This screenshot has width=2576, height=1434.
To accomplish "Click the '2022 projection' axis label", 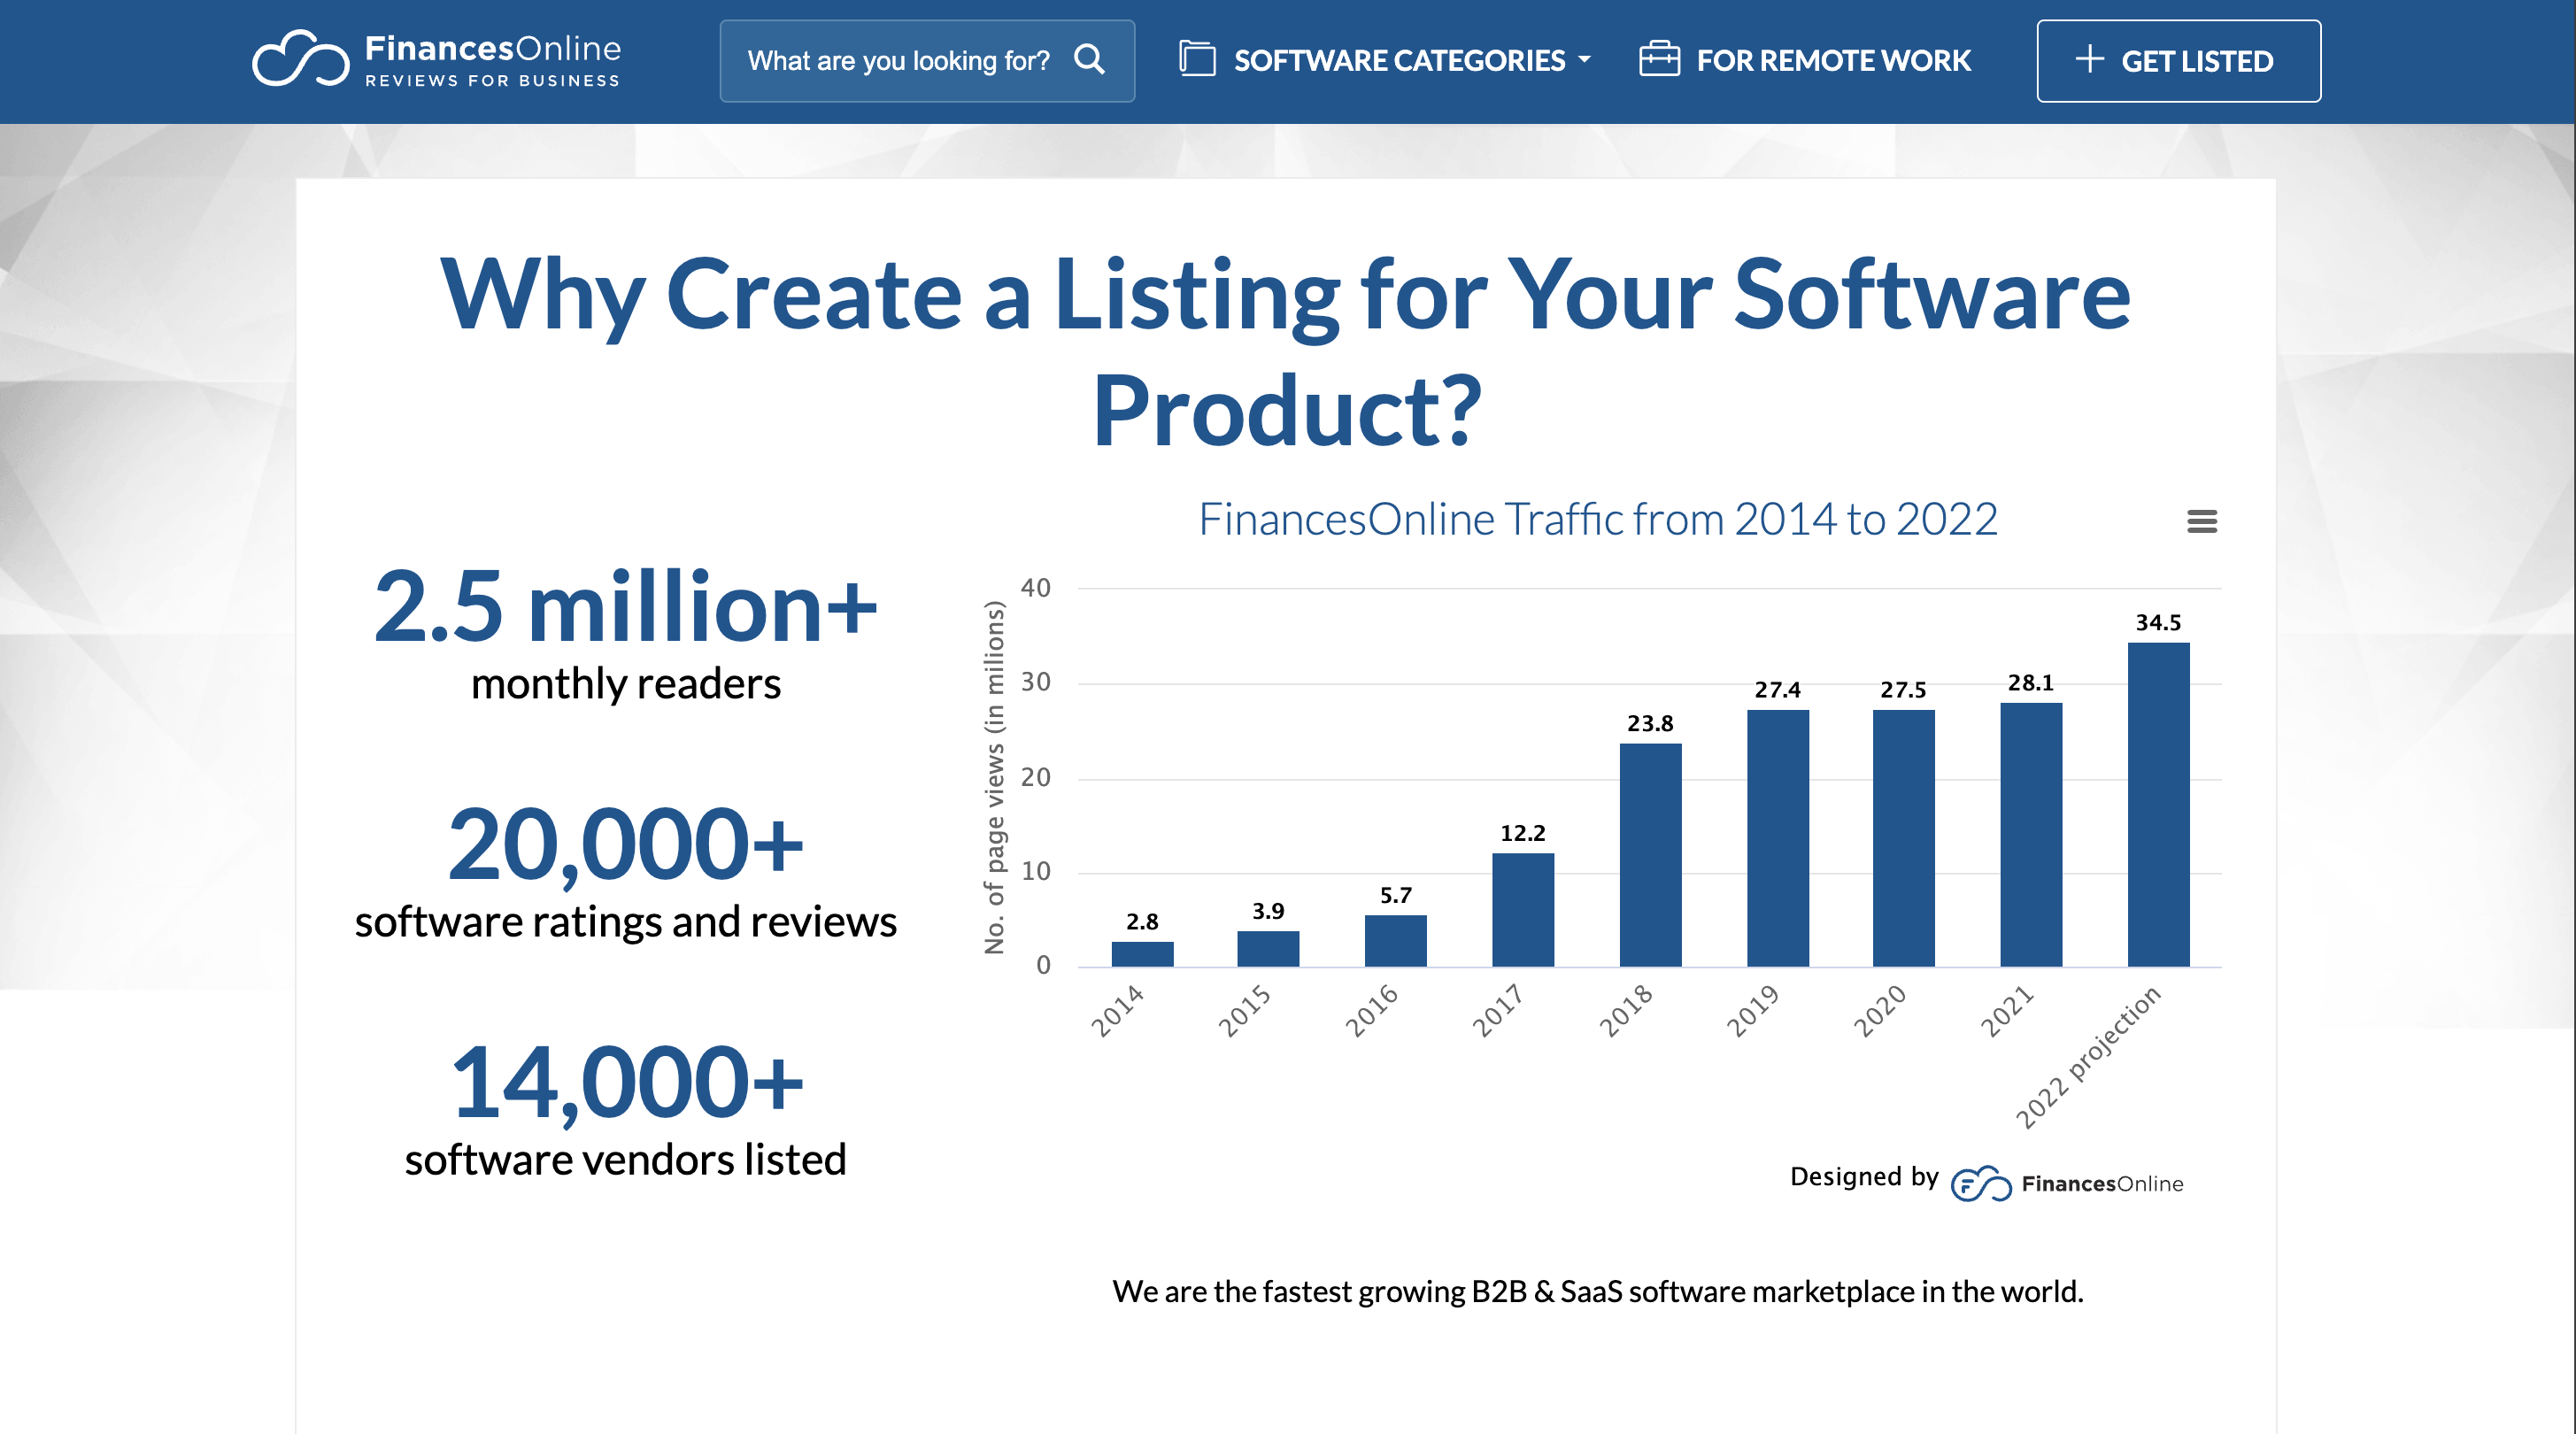I will point(2088,1058).
